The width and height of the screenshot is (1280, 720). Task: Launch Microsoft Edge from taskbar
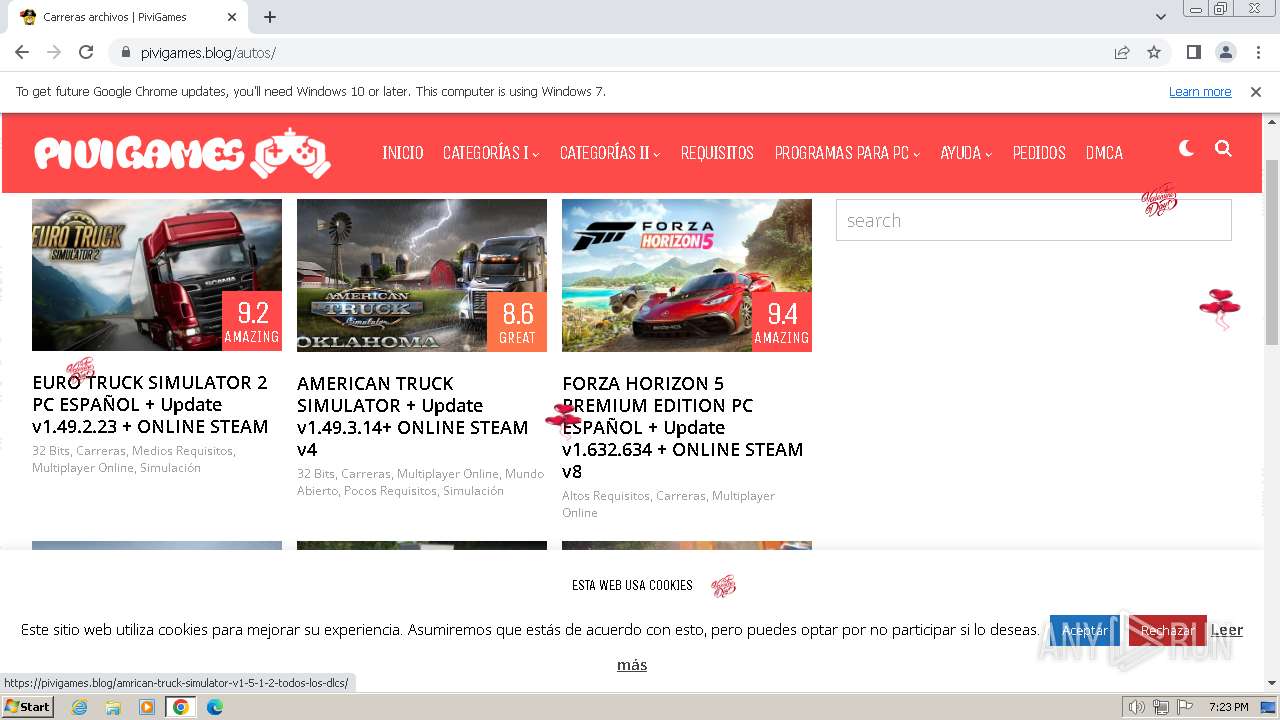pos(215,707)
